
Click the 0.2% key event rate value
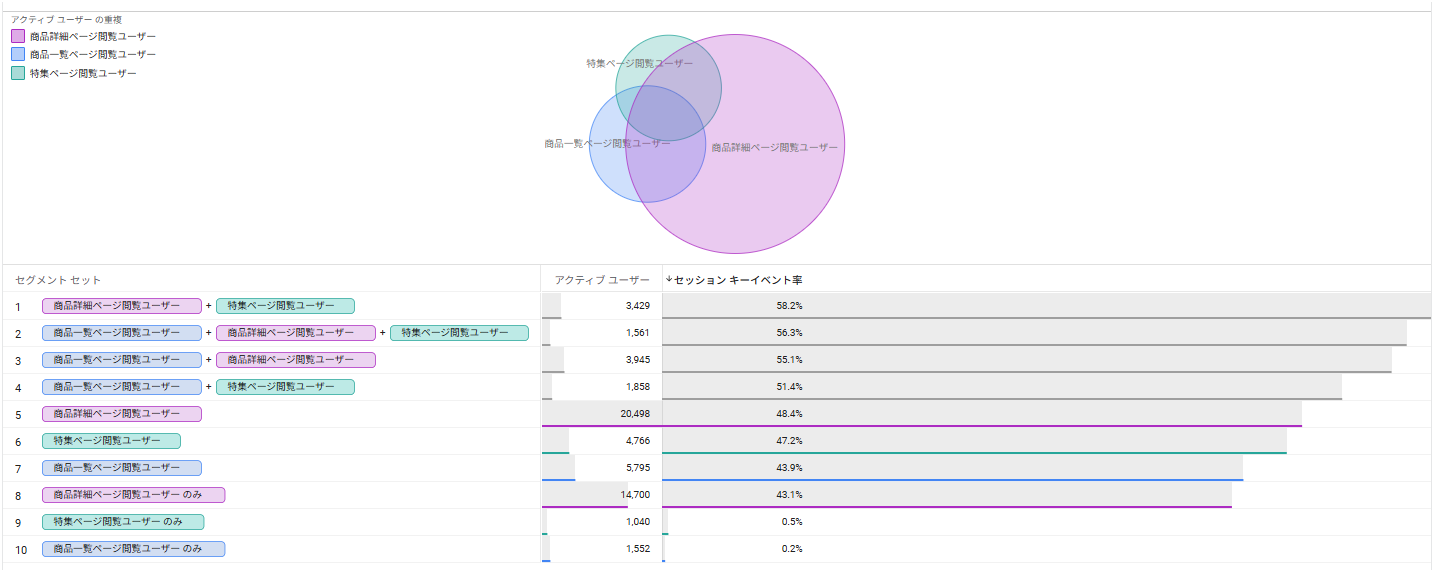click(791, 549)
